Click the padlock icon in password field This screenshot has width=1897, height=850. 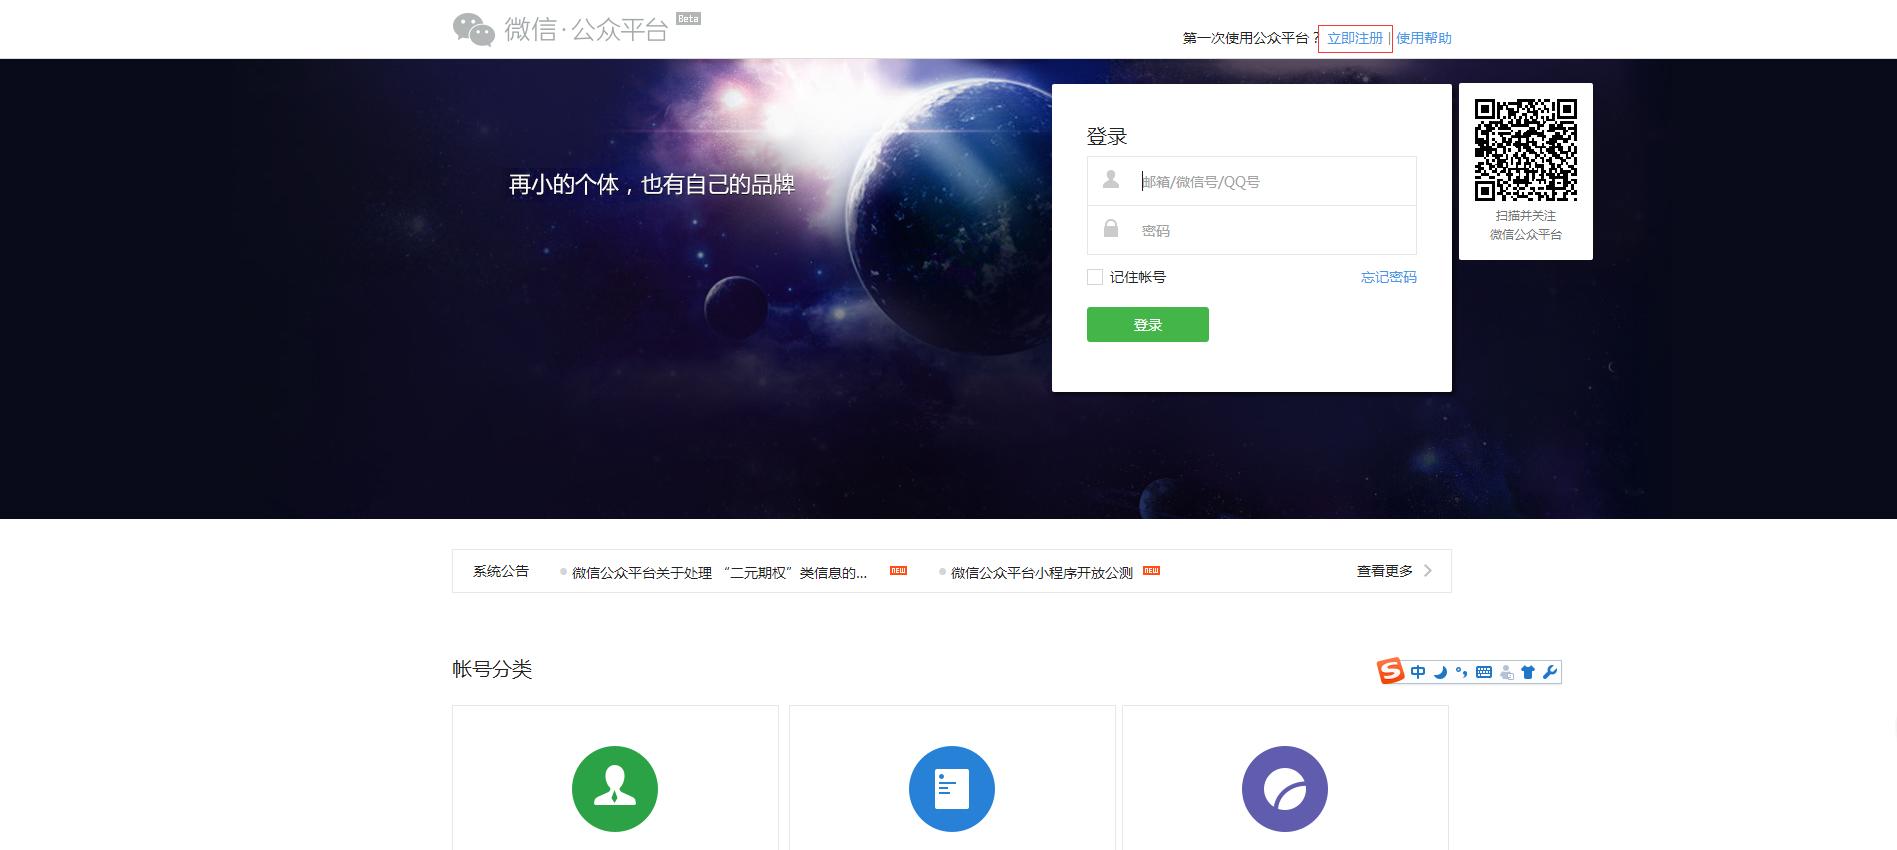pos(1111,228)
